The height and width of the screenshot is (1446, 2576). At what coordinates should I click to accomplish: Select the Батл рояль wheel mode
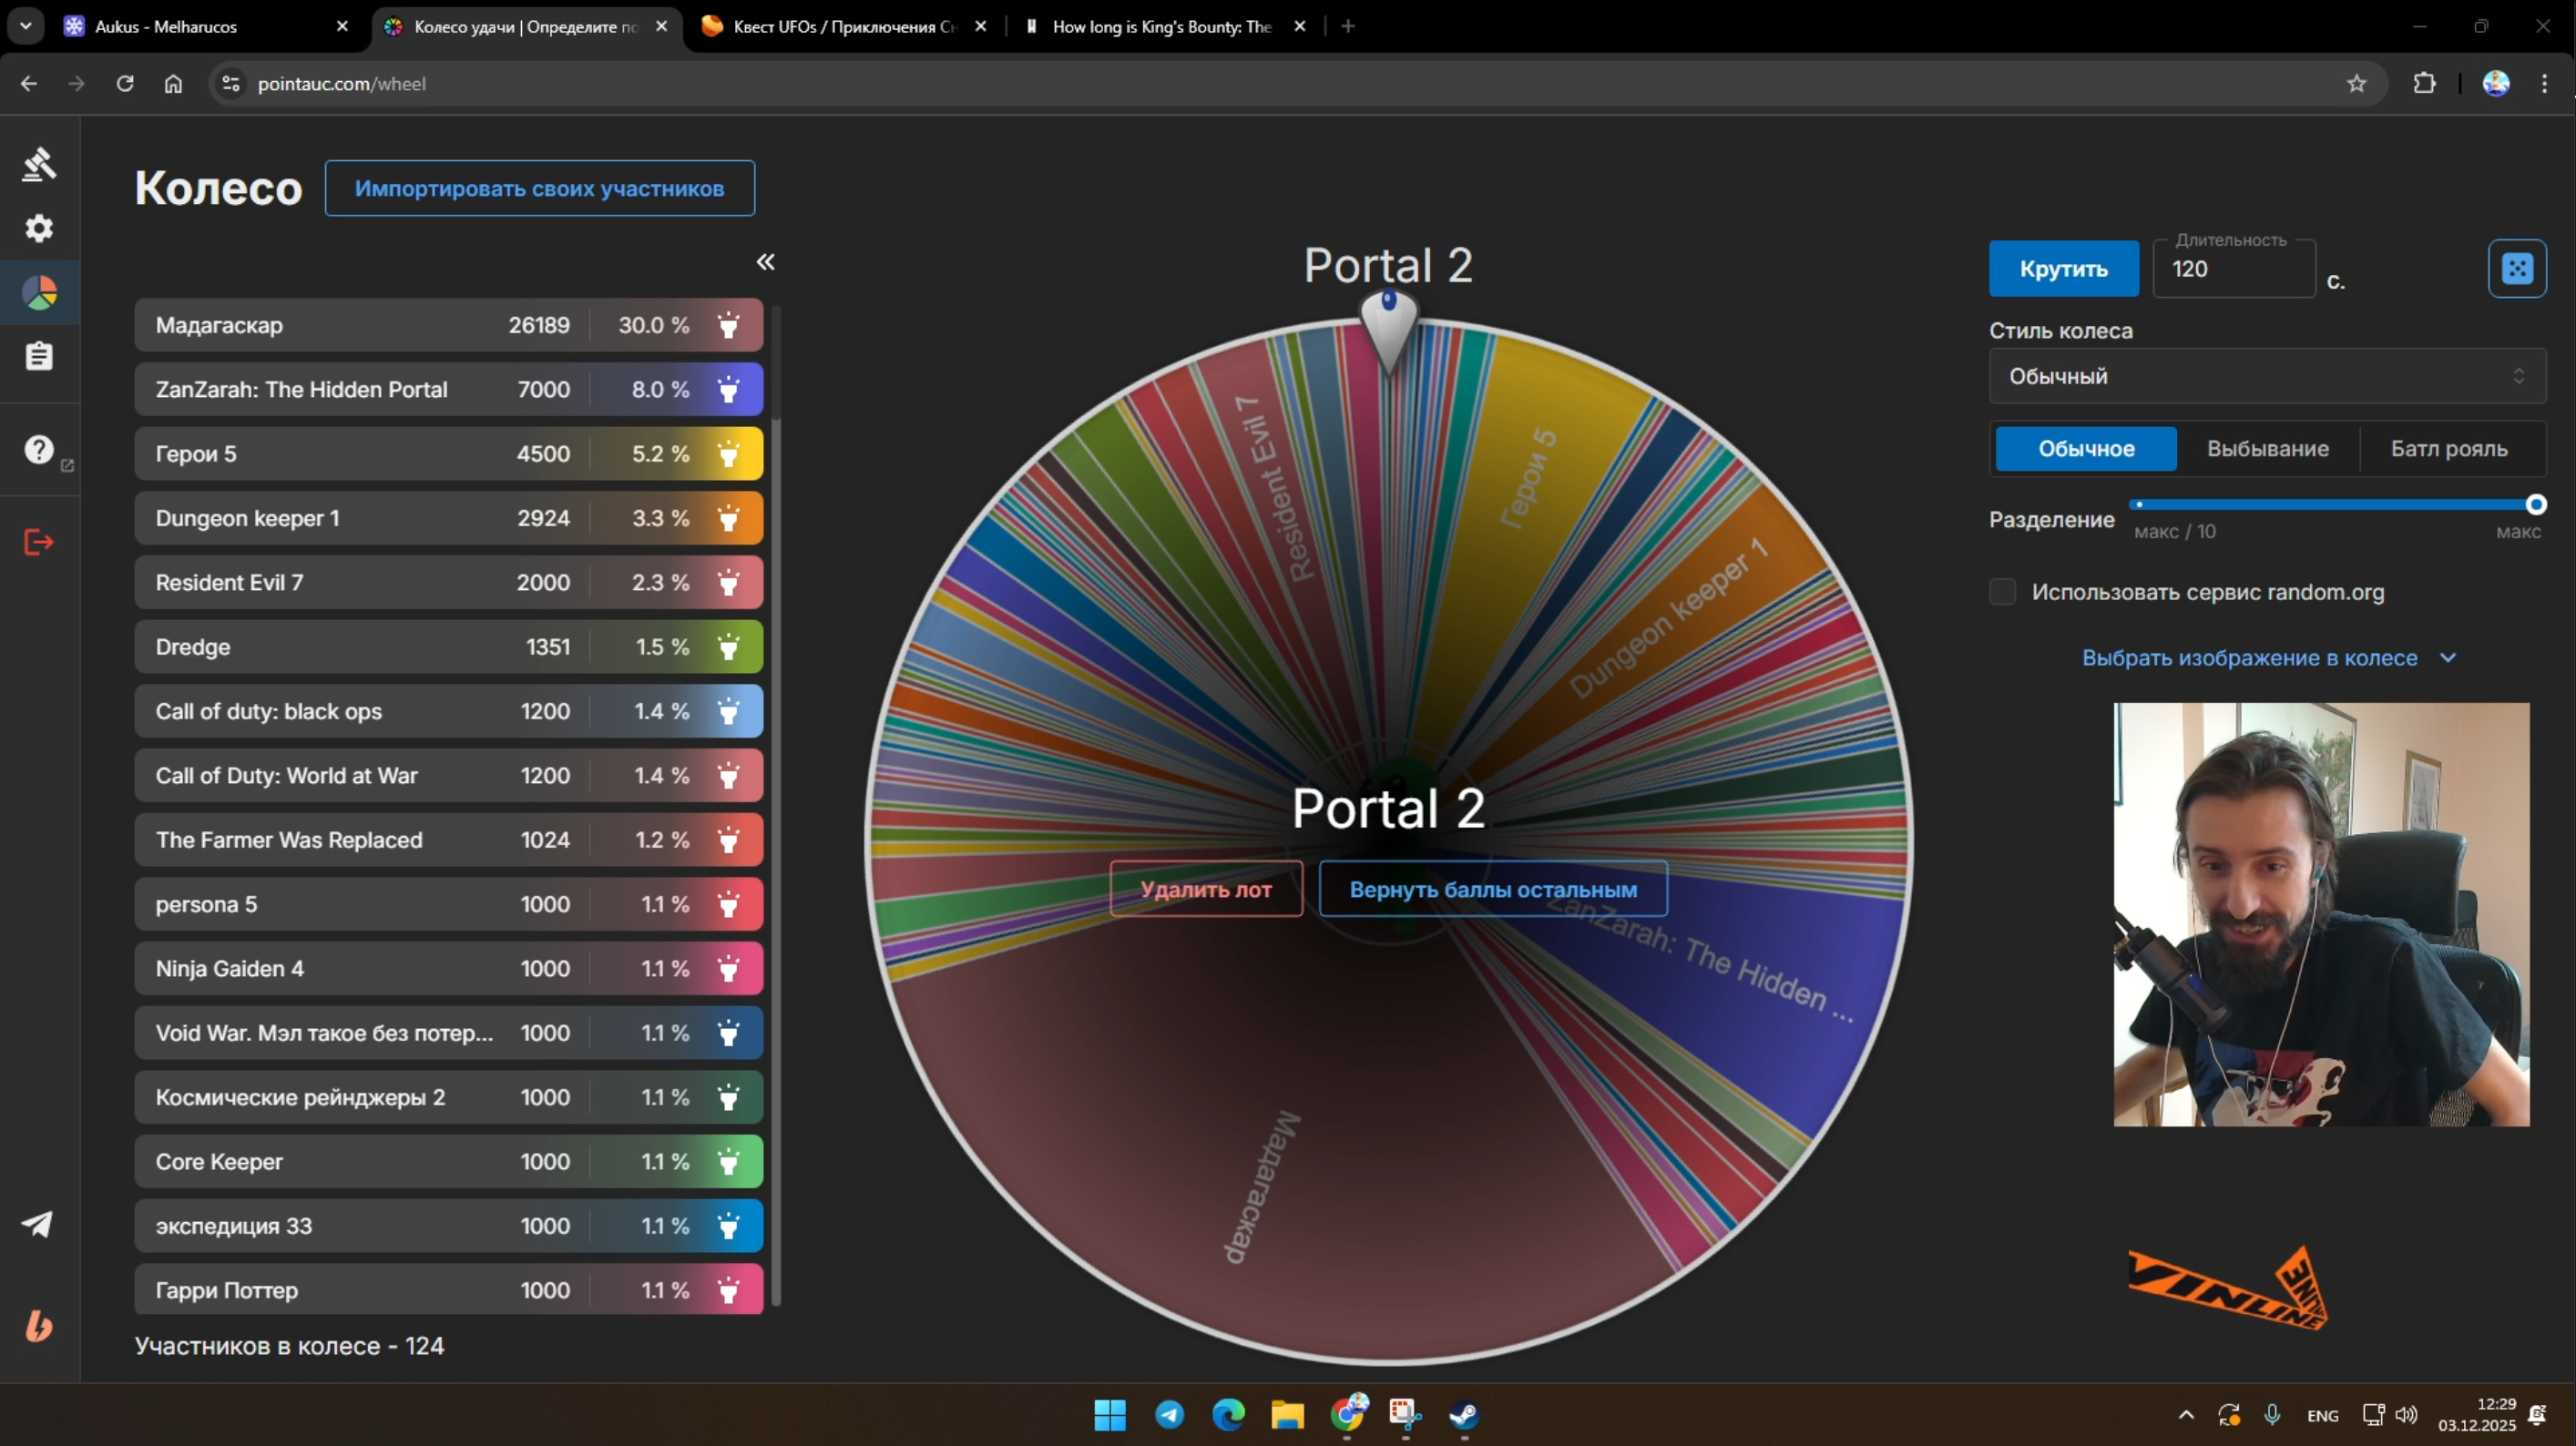pyautogui.click(x=2448, y=449)
